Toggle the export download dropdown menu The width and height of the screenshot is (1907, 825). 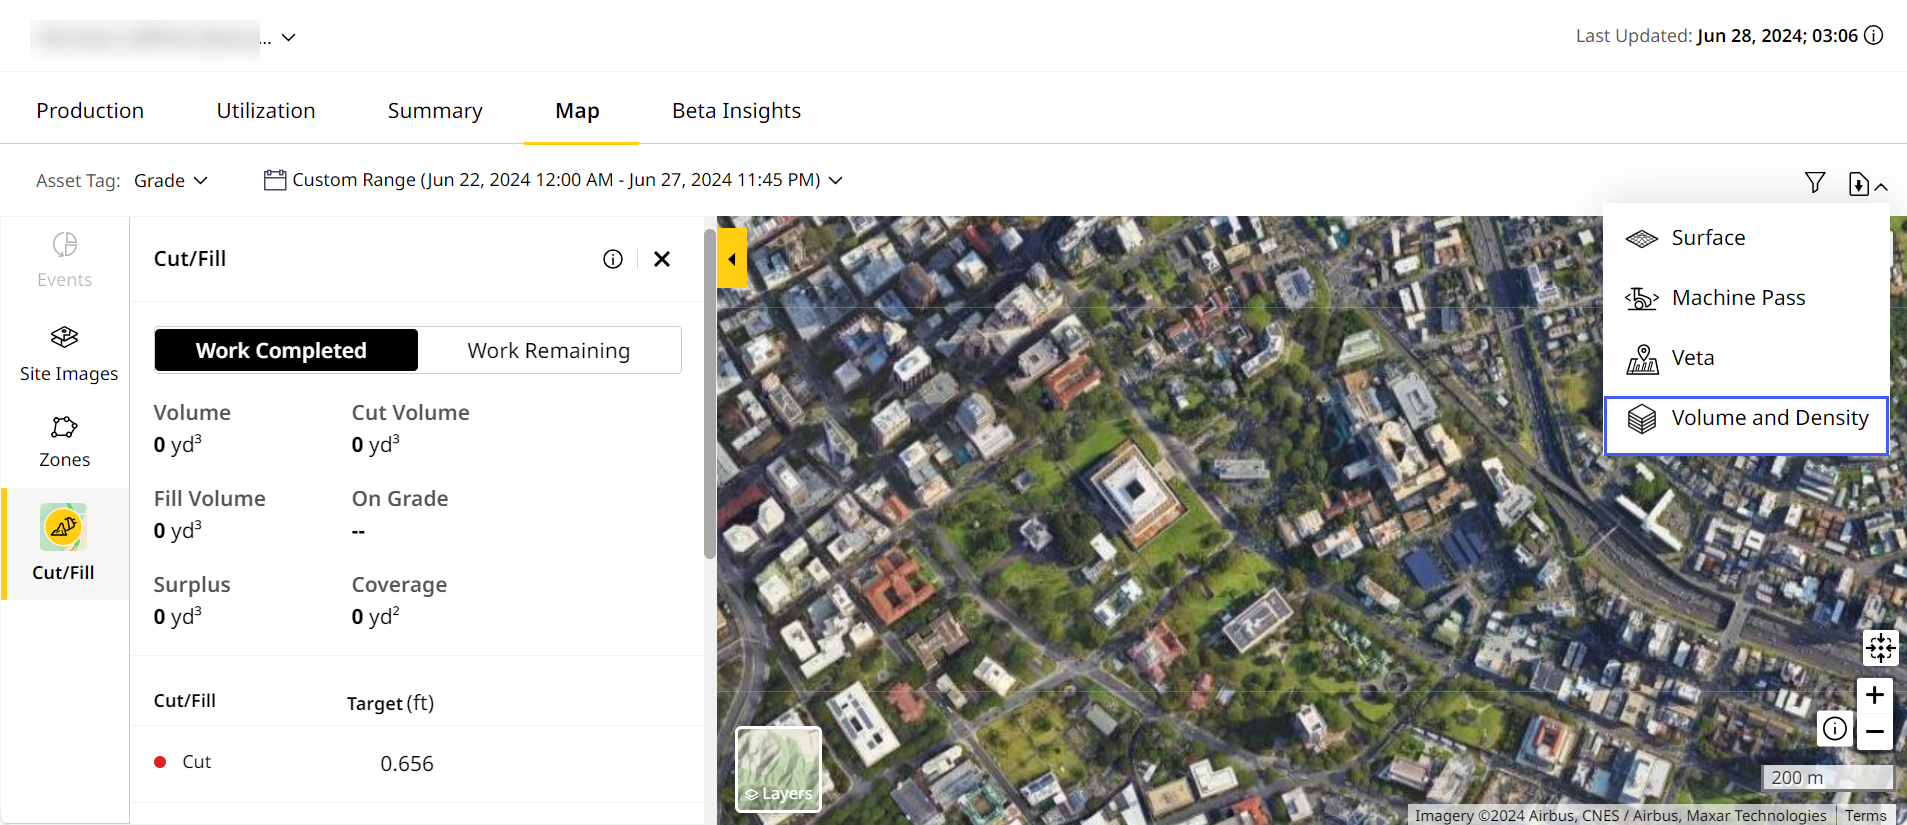pyautogui.click(x=1866, y=184)
